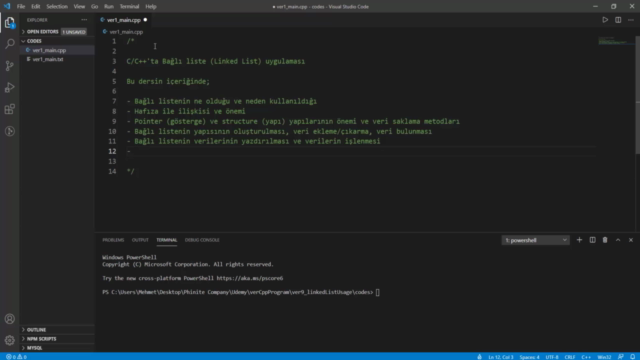The height and width of the screenshot is (360, 640).
Task: Click the VS Code logo icon
Action: click(7, 6)
